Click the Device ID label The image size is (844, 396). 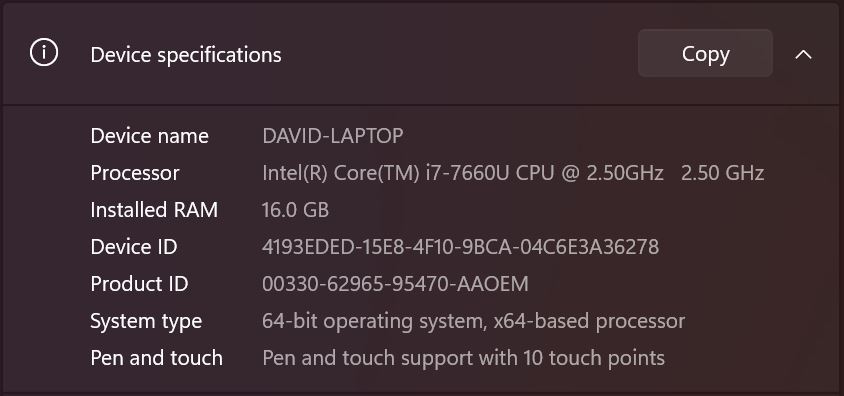[x=133, y=247]
